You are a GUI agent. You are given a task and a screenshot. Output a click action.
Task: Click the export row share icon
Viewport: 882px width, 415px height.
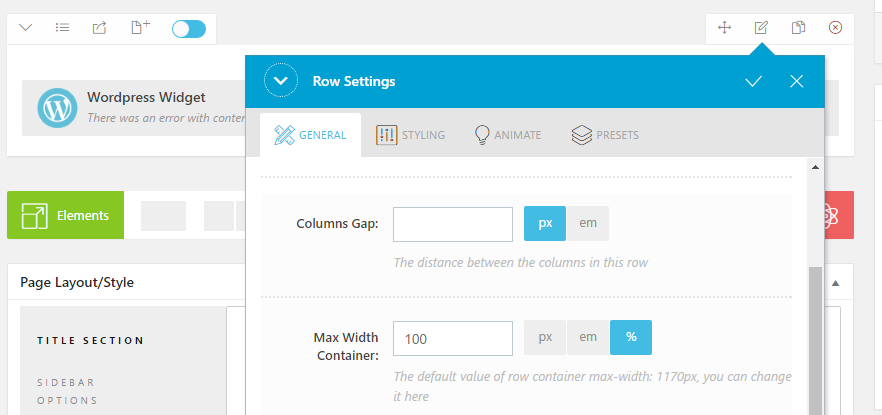pyautogui.click(x=99, y=28)
